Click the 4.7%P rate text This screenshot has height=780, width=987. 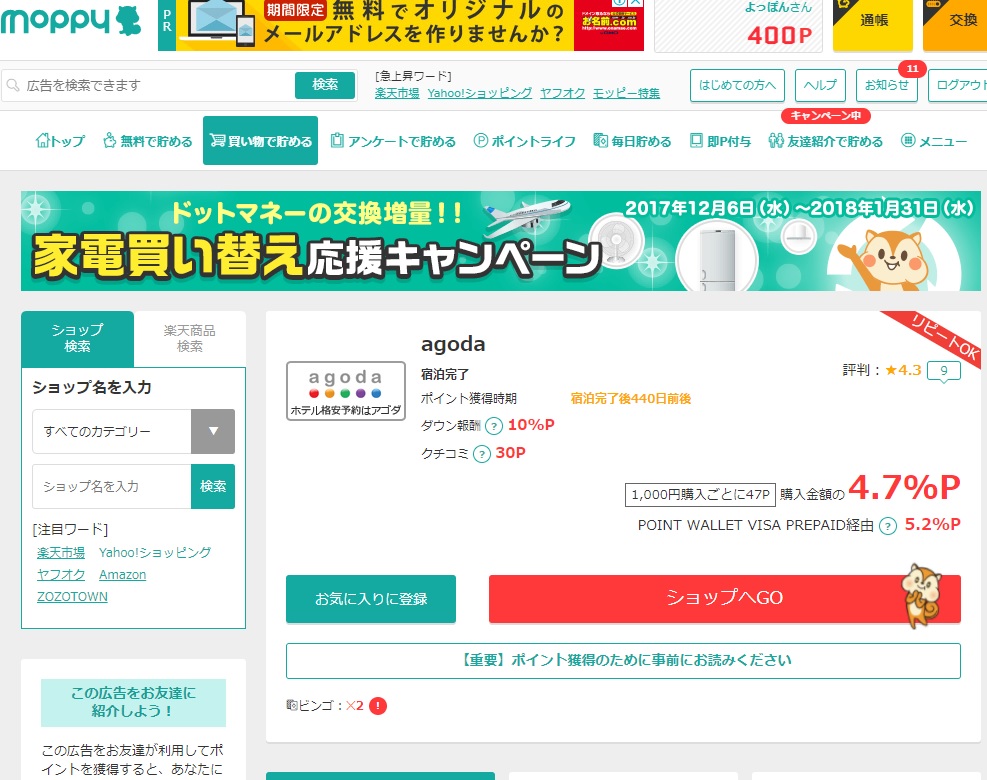(x=904, y=487)
